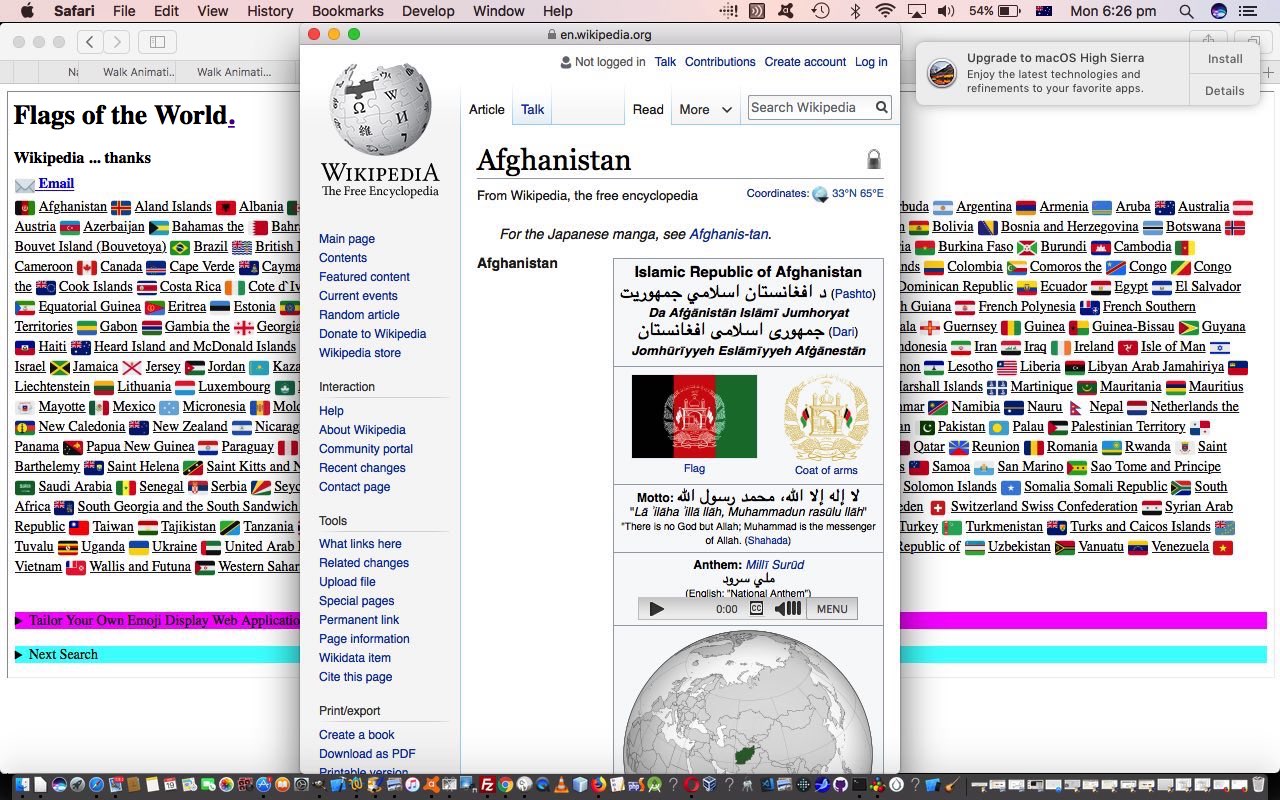The height and width of the screenshot is (800, 1280).
Task: Open Spotlight search in the menu bar
Action: (x=1186, y=11)
